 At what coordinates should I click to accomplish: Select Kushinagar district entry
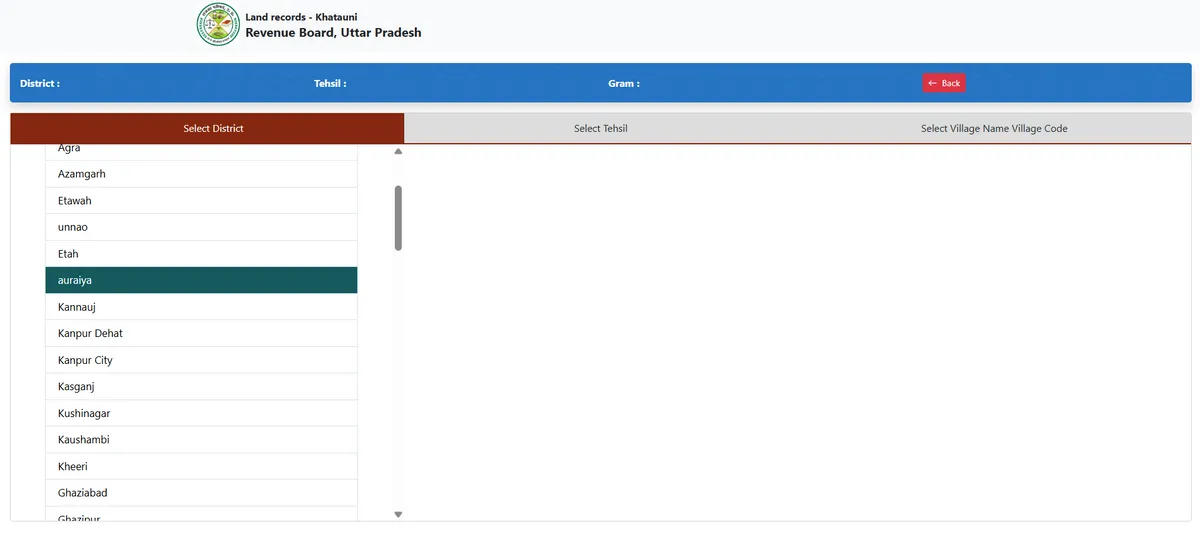pos(201,413)
